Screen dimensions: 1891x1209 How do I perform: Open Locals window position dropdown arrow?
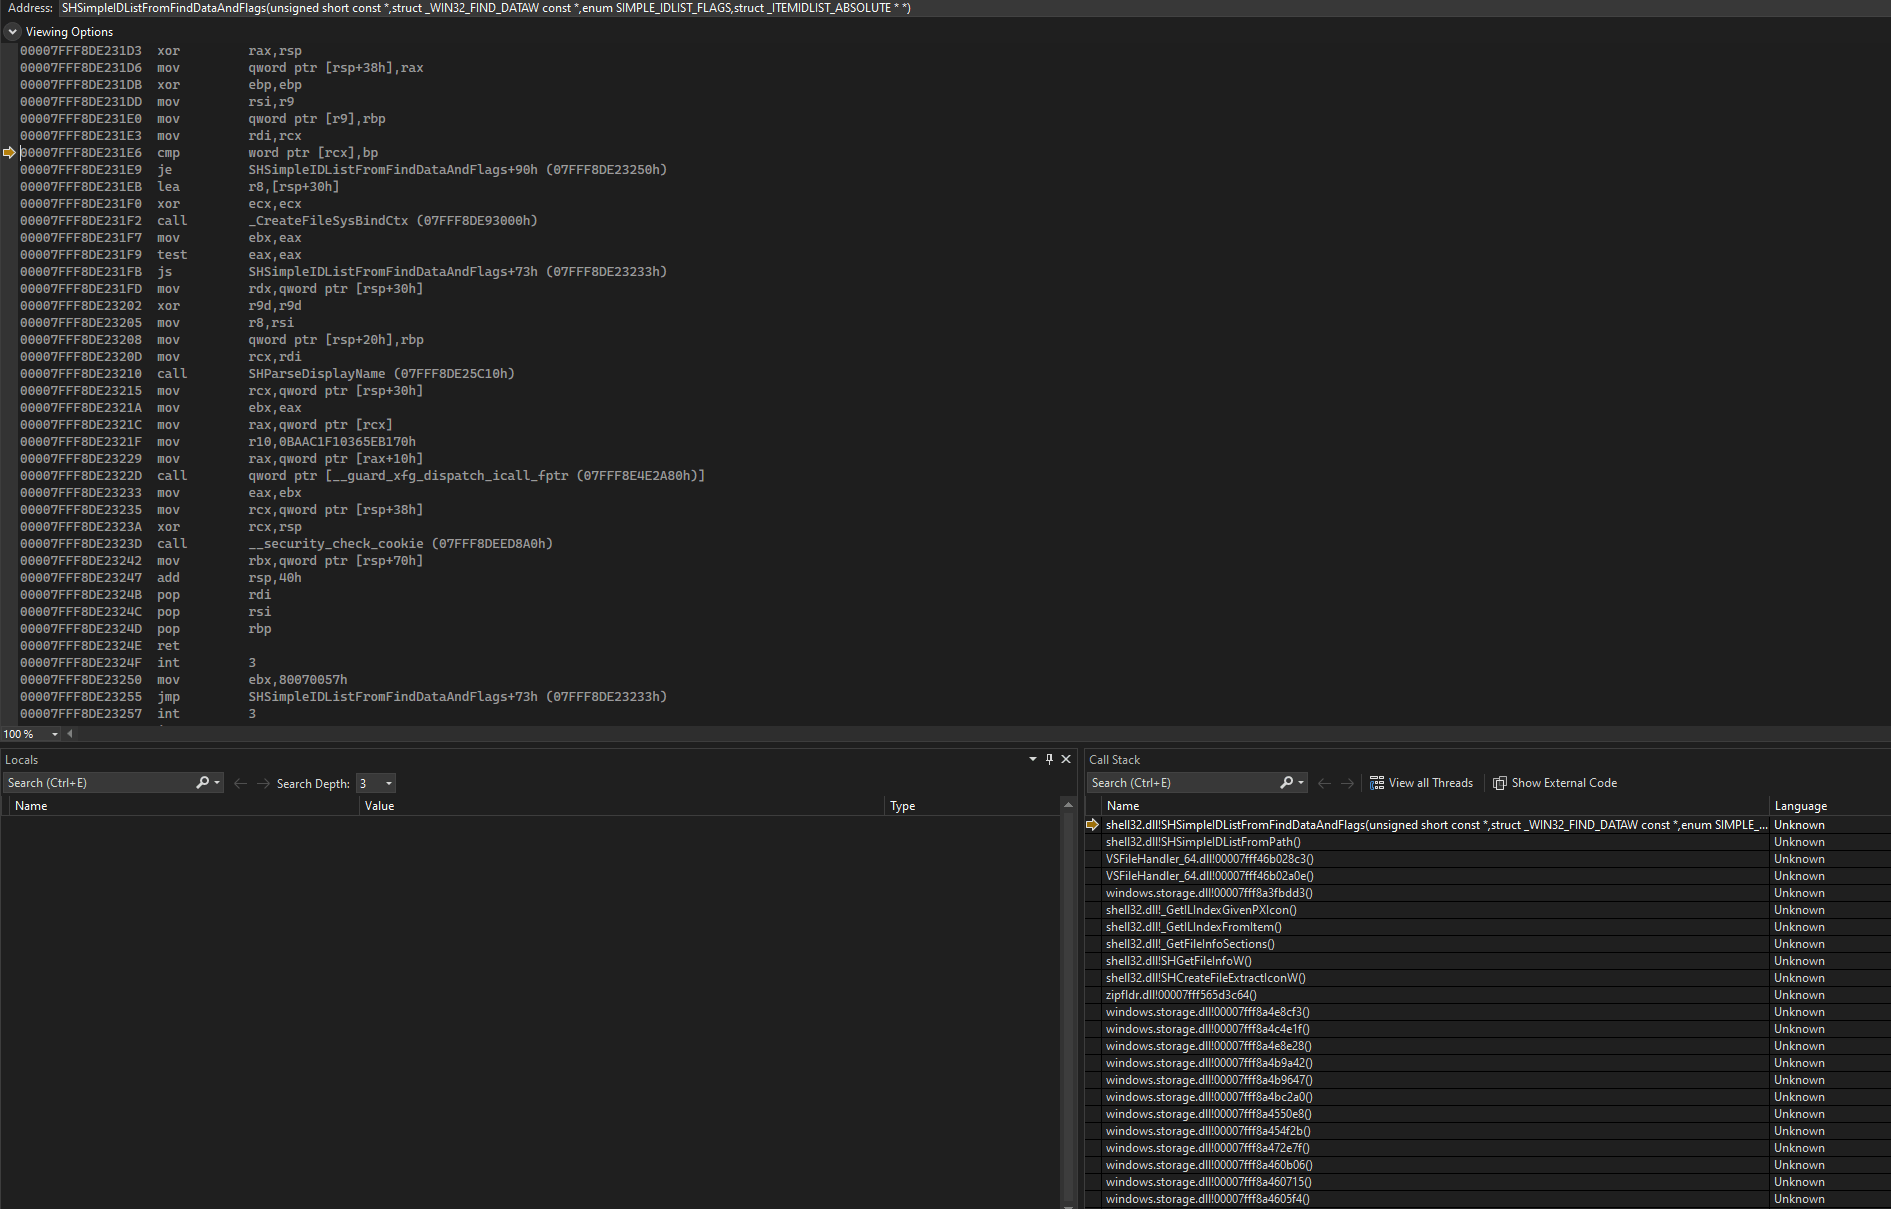pyautogui.click(x=1033, y=759)
